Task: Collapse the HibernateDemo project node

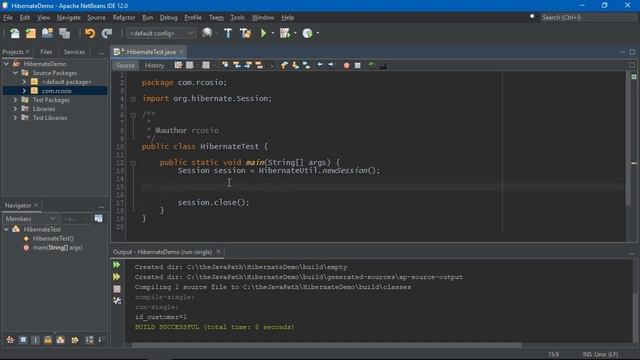Action: (6, 64)
